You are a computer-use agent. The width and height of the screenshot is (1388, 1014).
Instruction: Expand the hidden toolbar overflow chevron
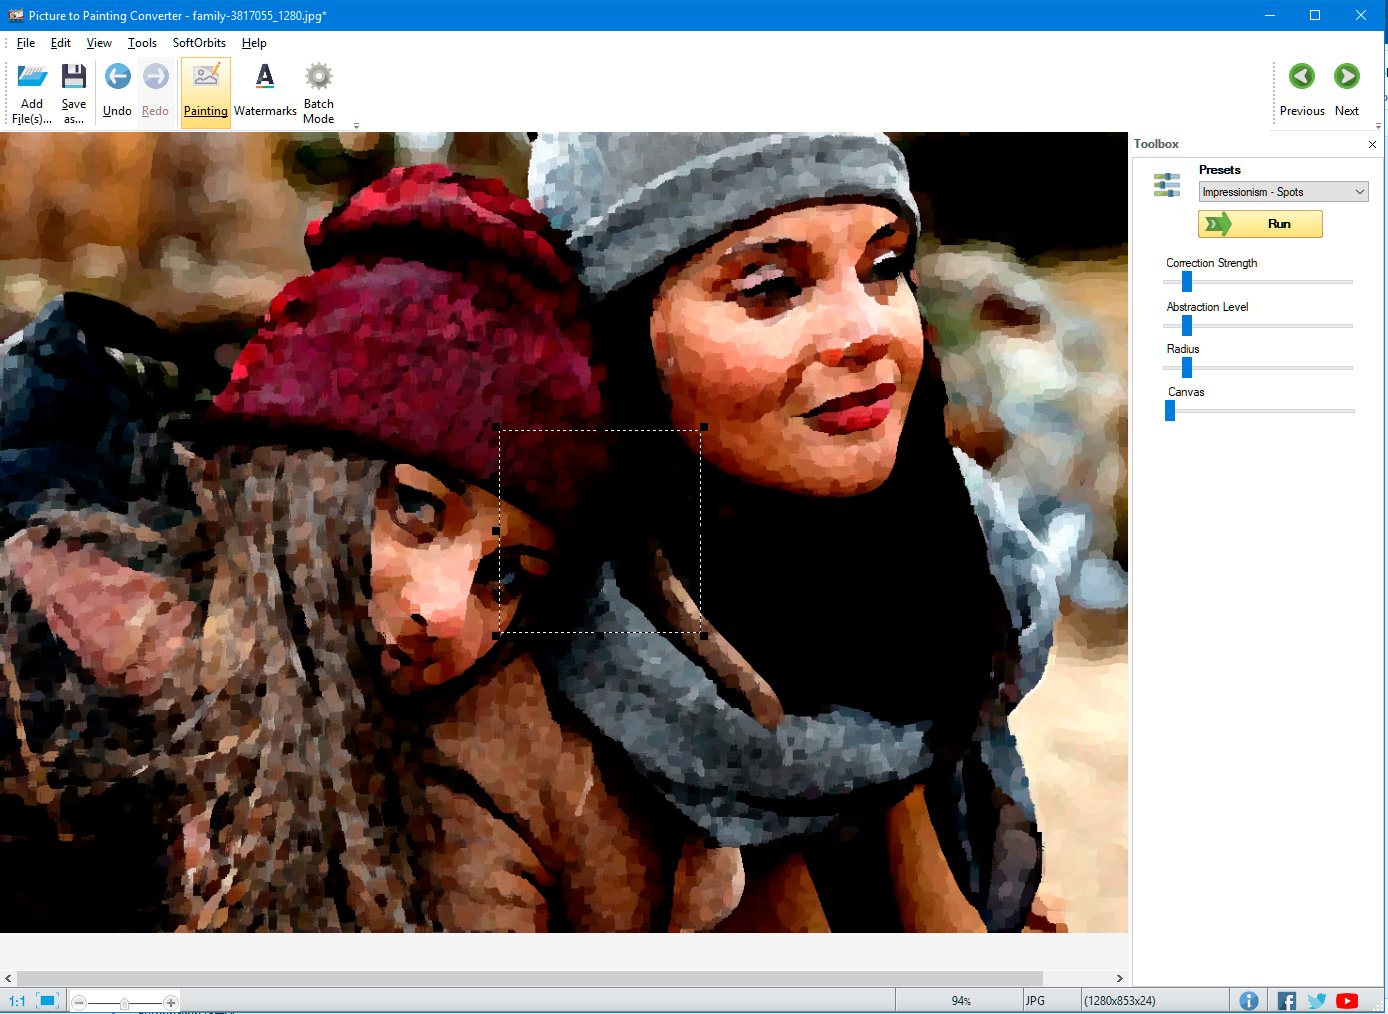tap(356, 126)
